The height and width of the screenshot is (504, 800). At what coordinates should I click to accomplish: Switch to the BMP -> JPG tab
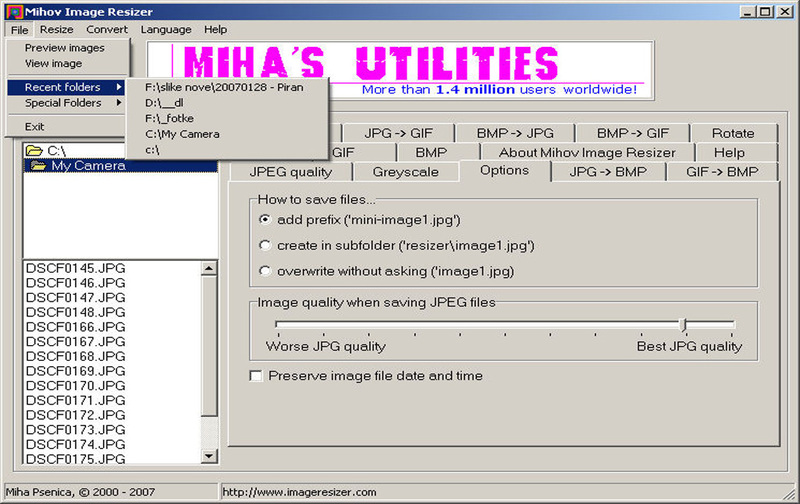click(515, 133)
